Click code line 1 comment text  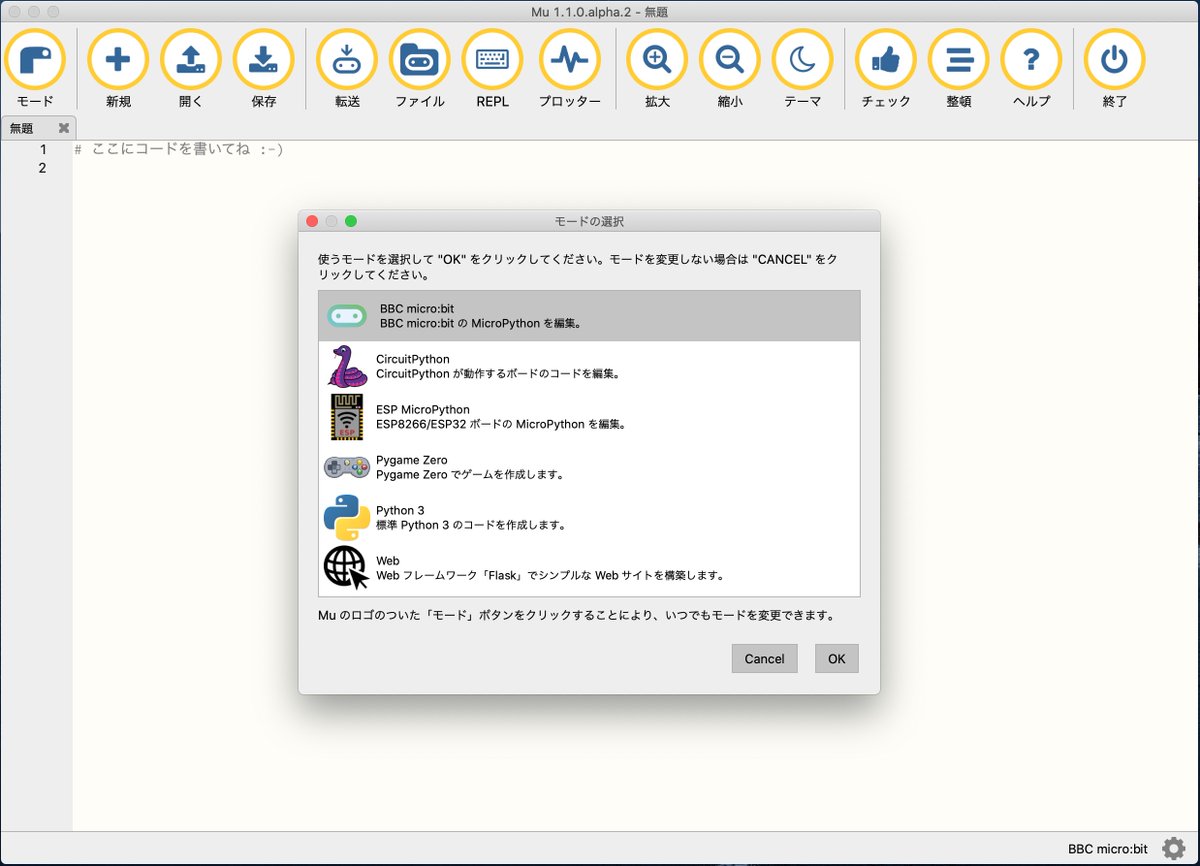(180, 150)
